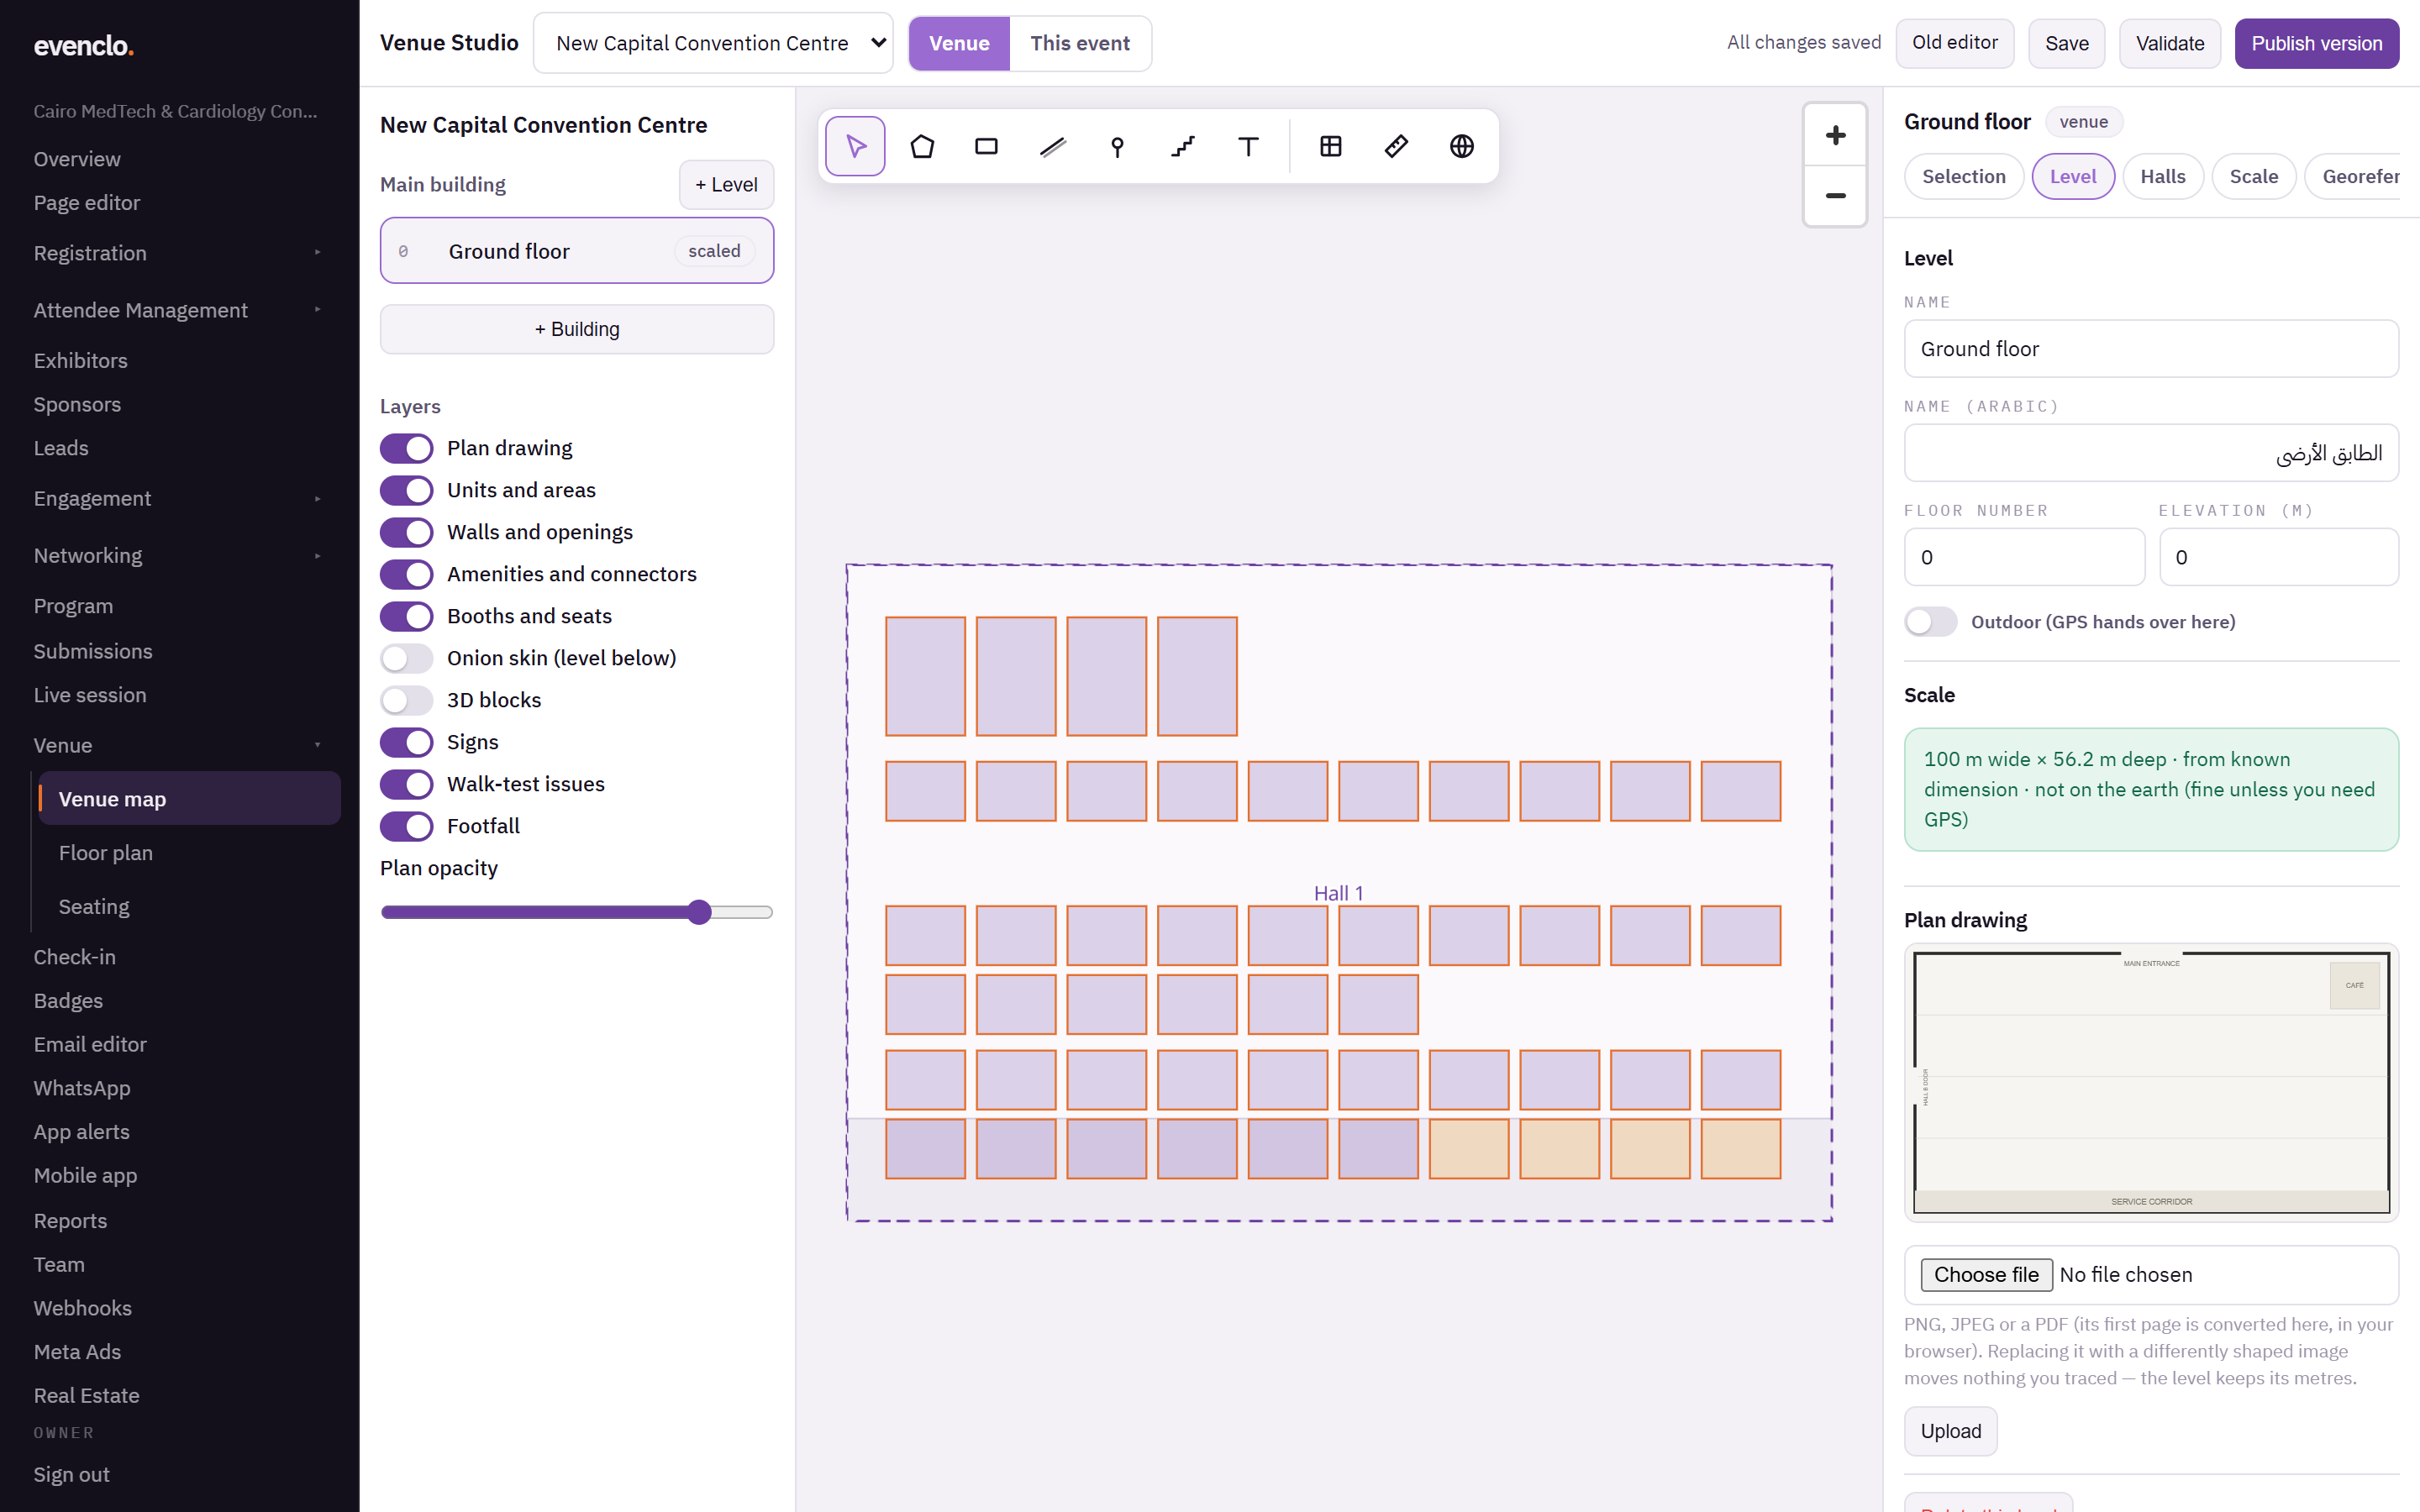Viewport: 2420px width, 1512px height.
Task: Click the Publish version button
Action: point(2316,43)
